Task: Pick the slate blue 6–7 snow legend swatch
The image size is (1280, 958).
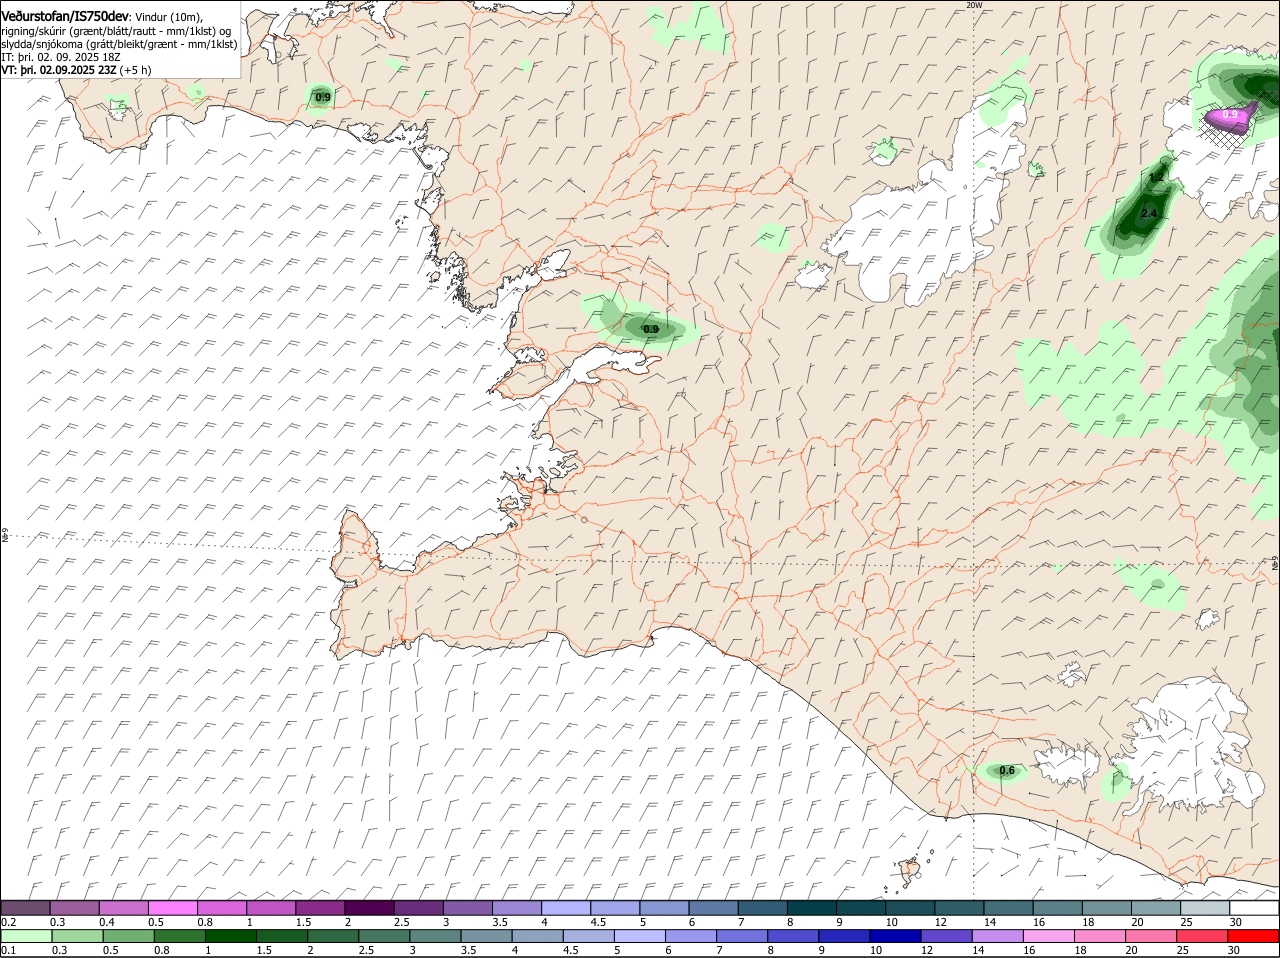Action: pos(714,908)
